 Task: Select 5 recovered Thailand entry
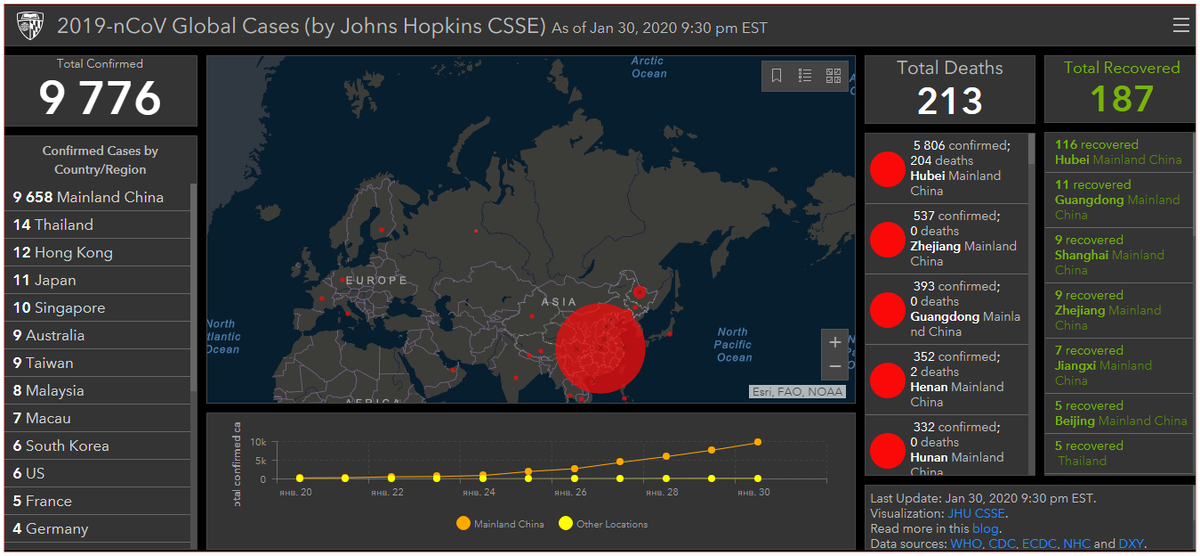1118,453
